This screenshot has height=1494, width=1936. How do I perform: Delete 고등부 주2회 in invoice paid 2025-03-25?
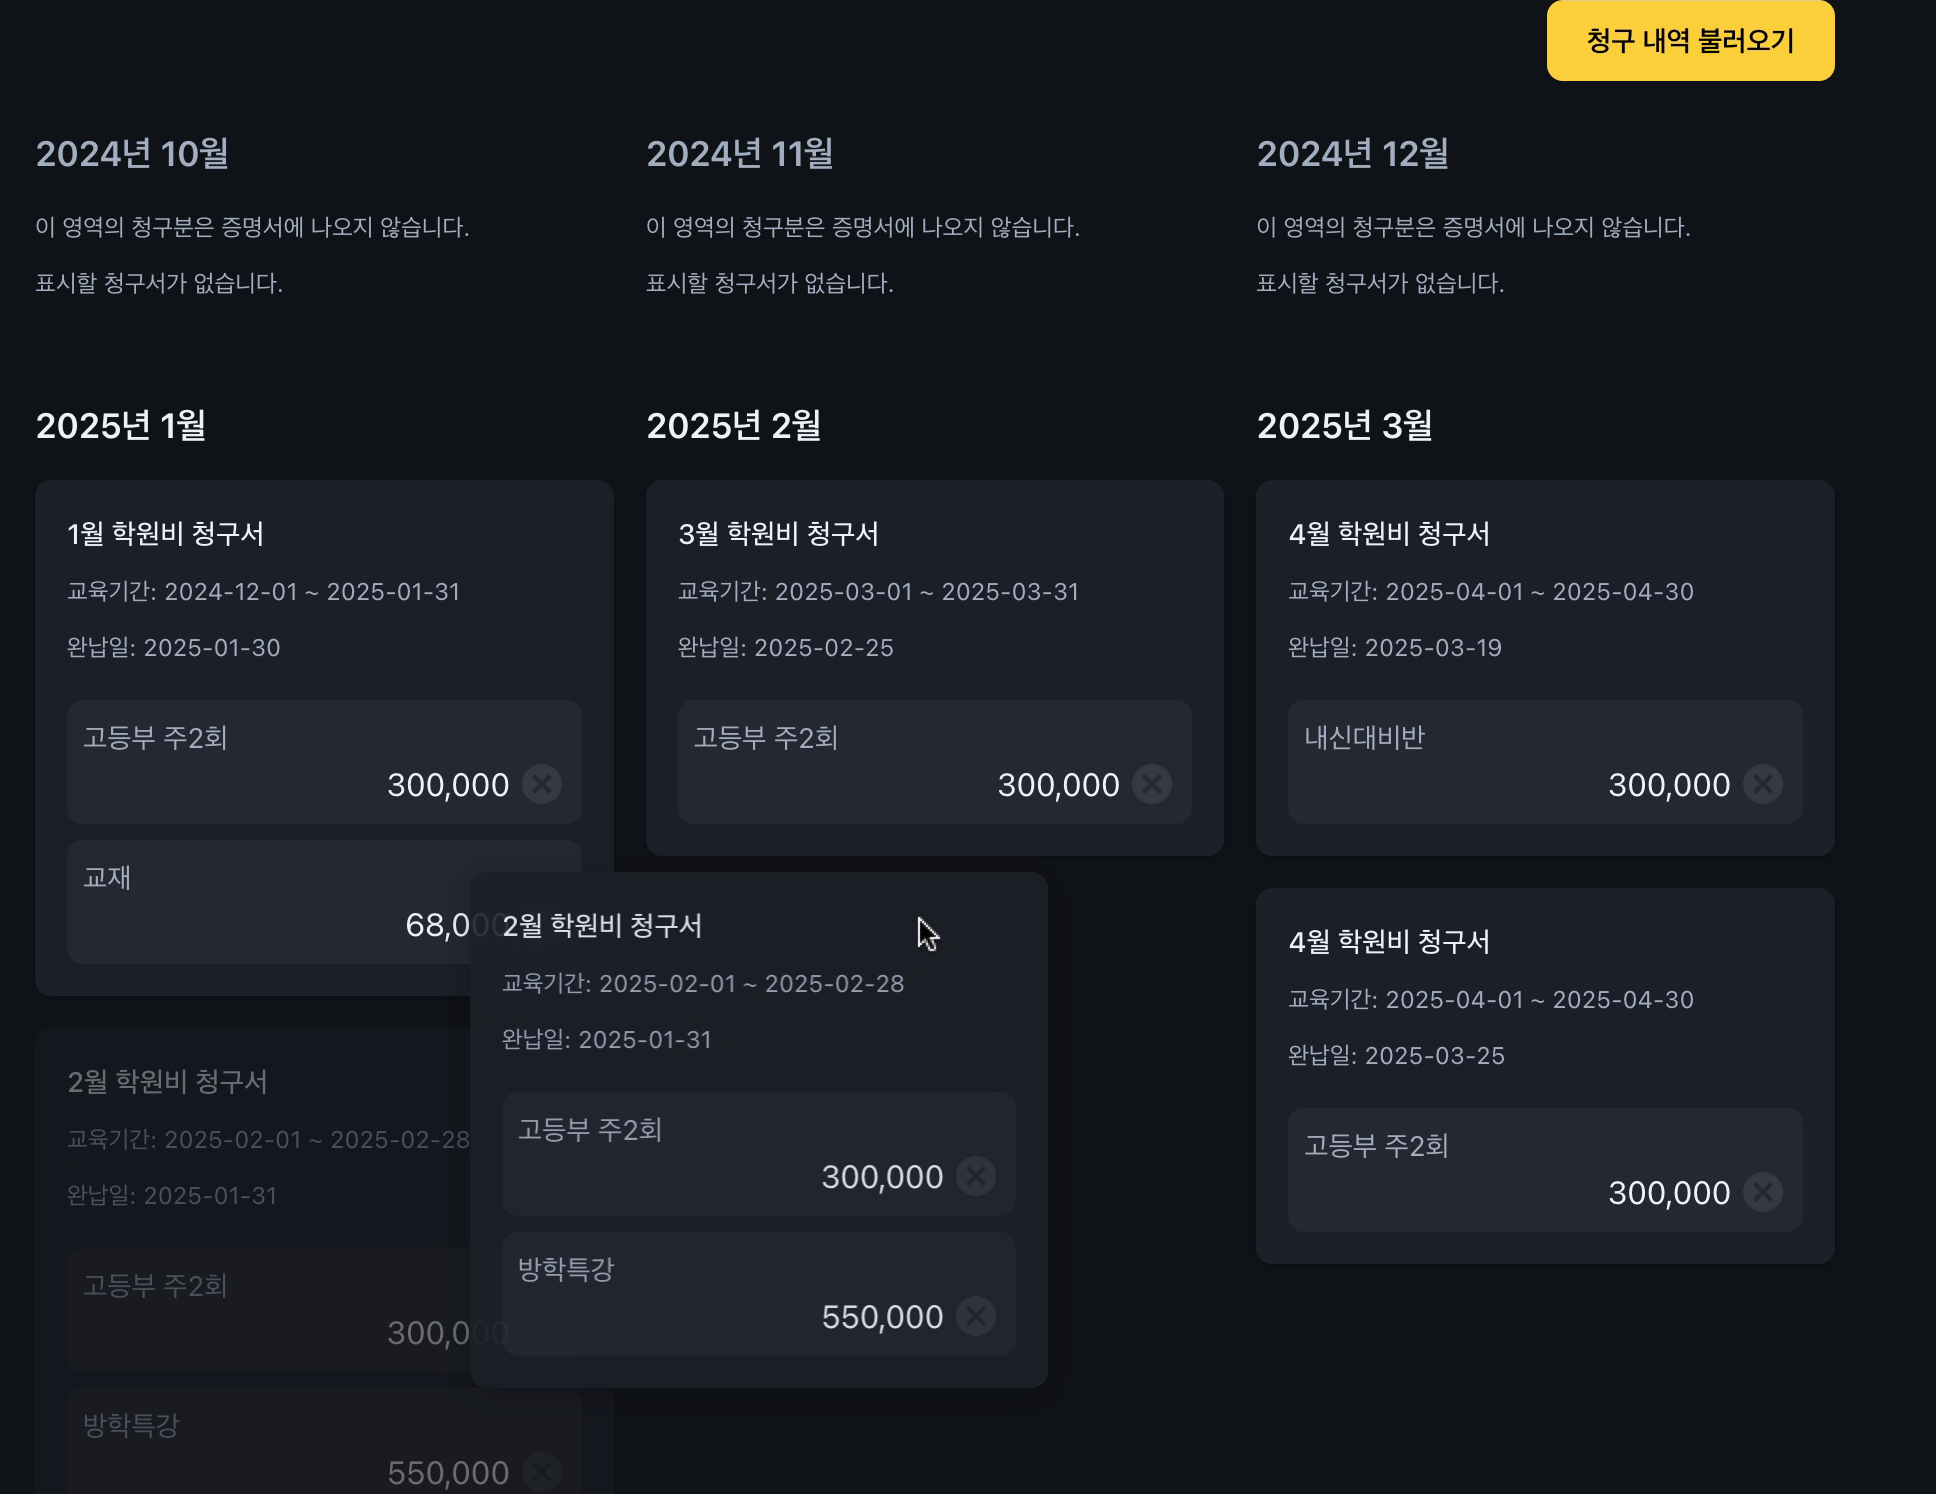coord(1762,1192)
